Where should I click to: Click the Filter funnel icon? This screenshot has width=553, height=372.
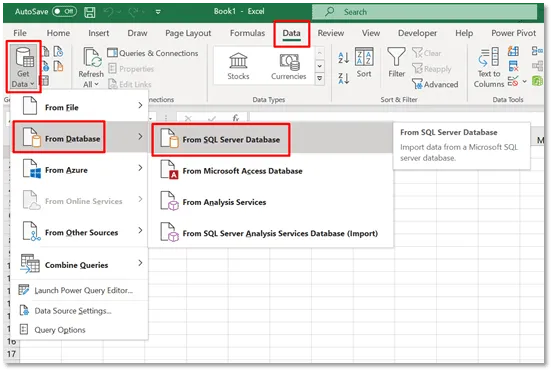(x=396, y=57)
